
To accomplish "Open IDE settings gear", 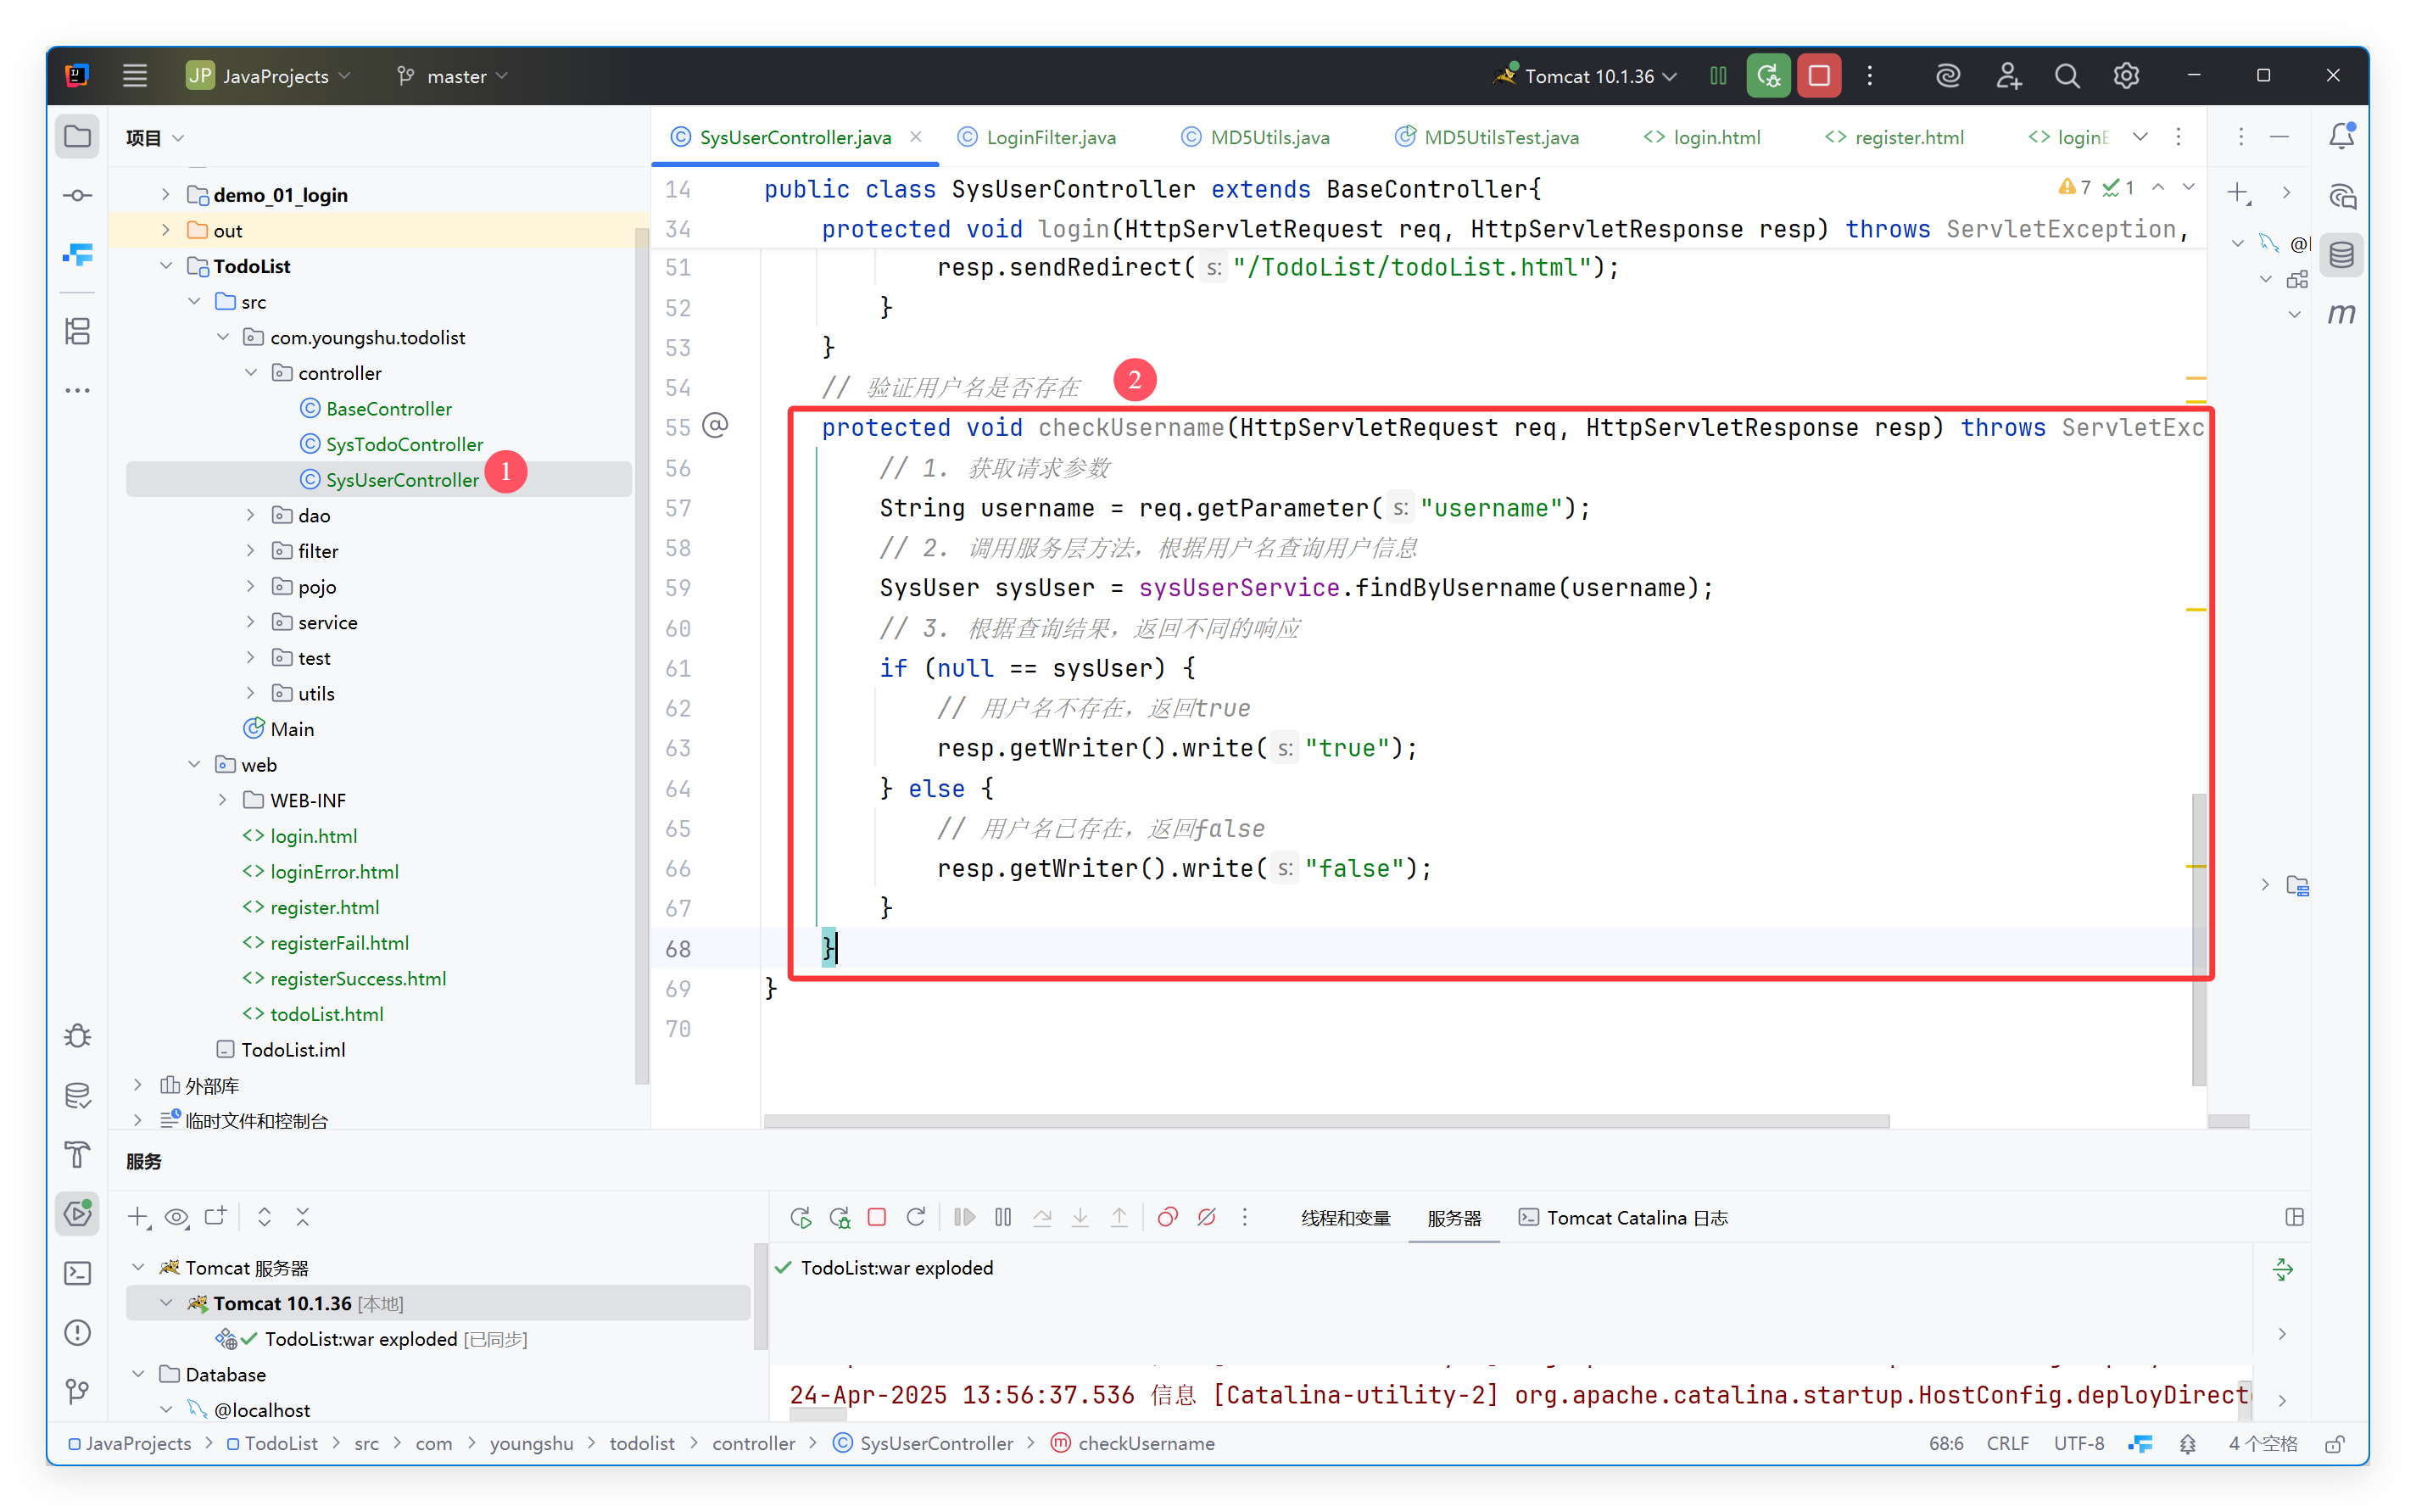I will click(2126, 76).
